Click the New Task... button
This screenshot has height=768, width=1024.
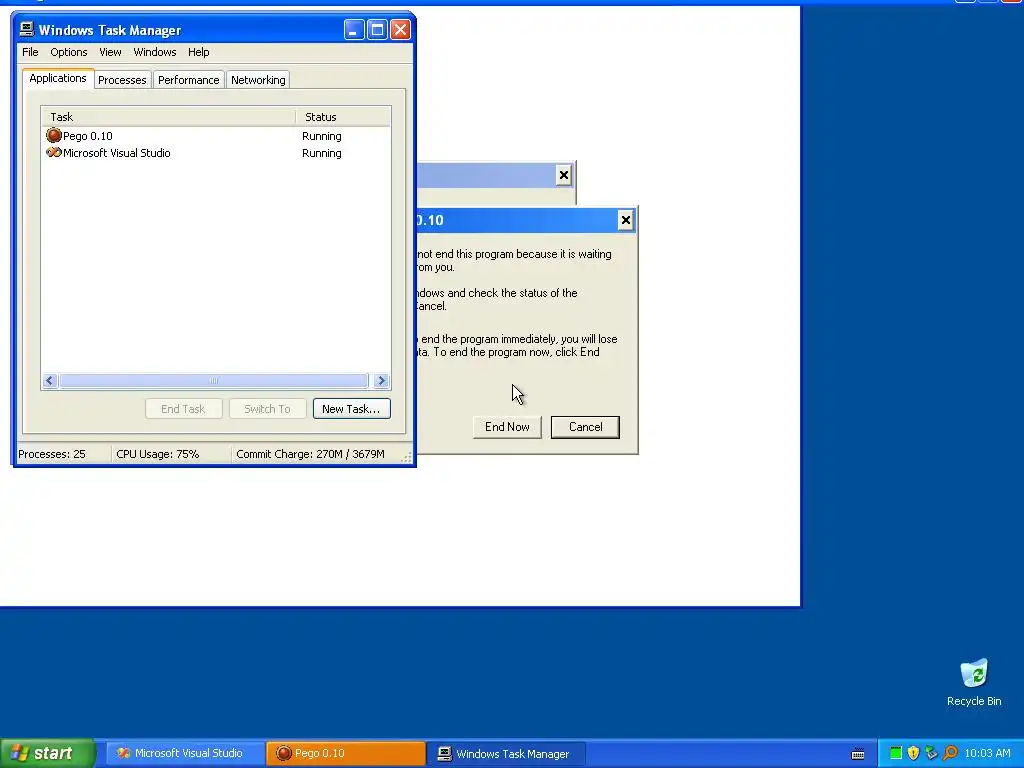pyautogui.click(x=351, y=409)
